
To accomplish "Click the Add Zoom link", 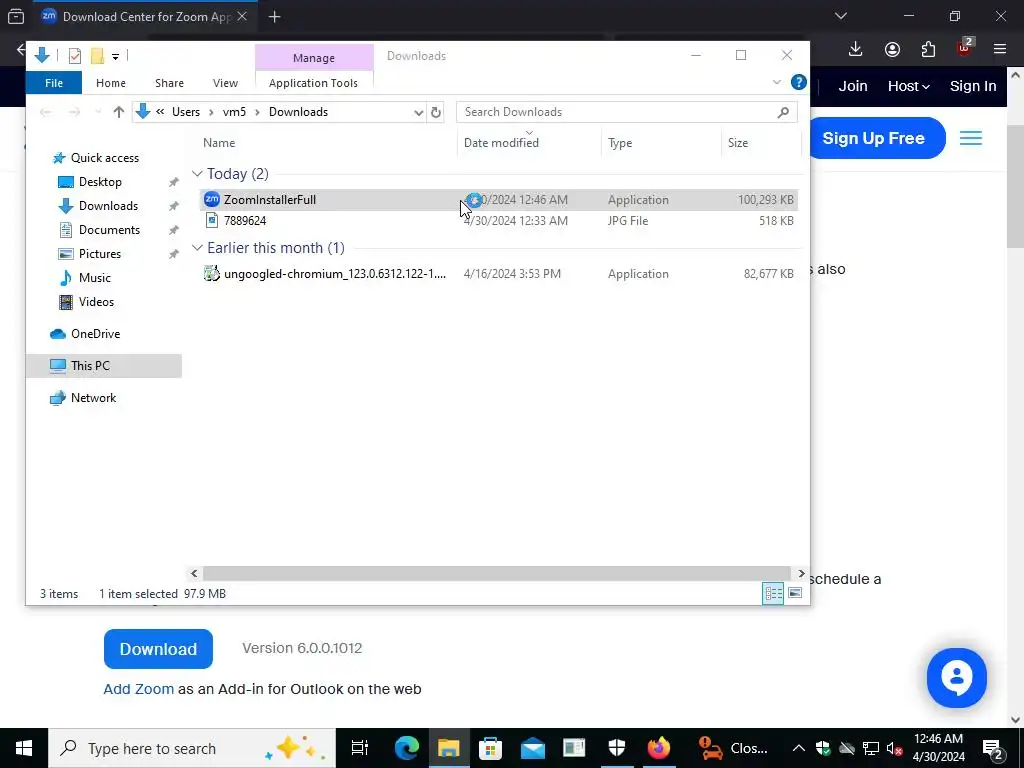I will coord(138,689).
